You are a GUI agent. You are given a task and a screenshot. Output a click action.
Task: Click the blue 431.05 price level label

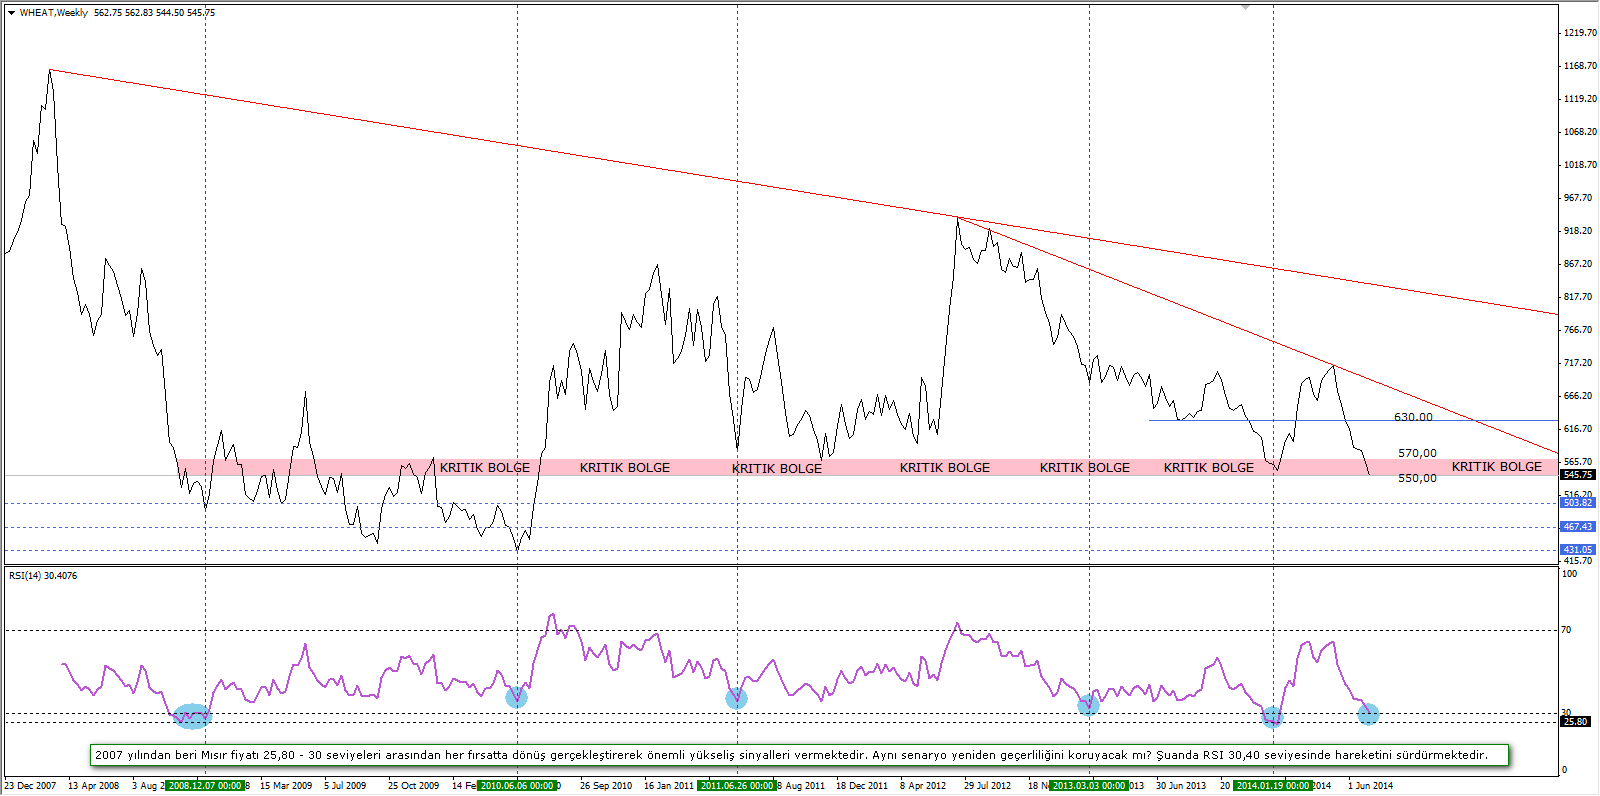(1578, 550)
